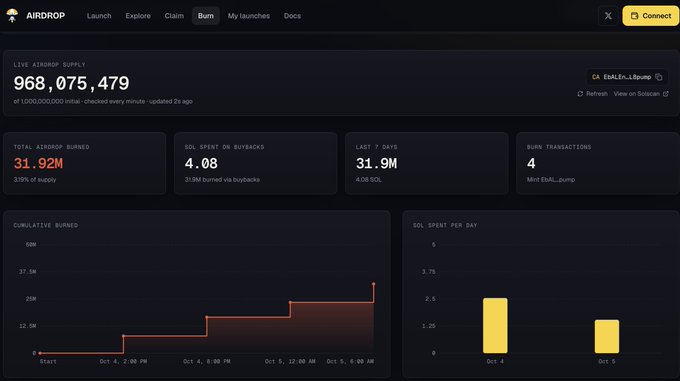
Task: Click the Oct 5, 12:00 AM data point
Action: [x=290, y=302]
